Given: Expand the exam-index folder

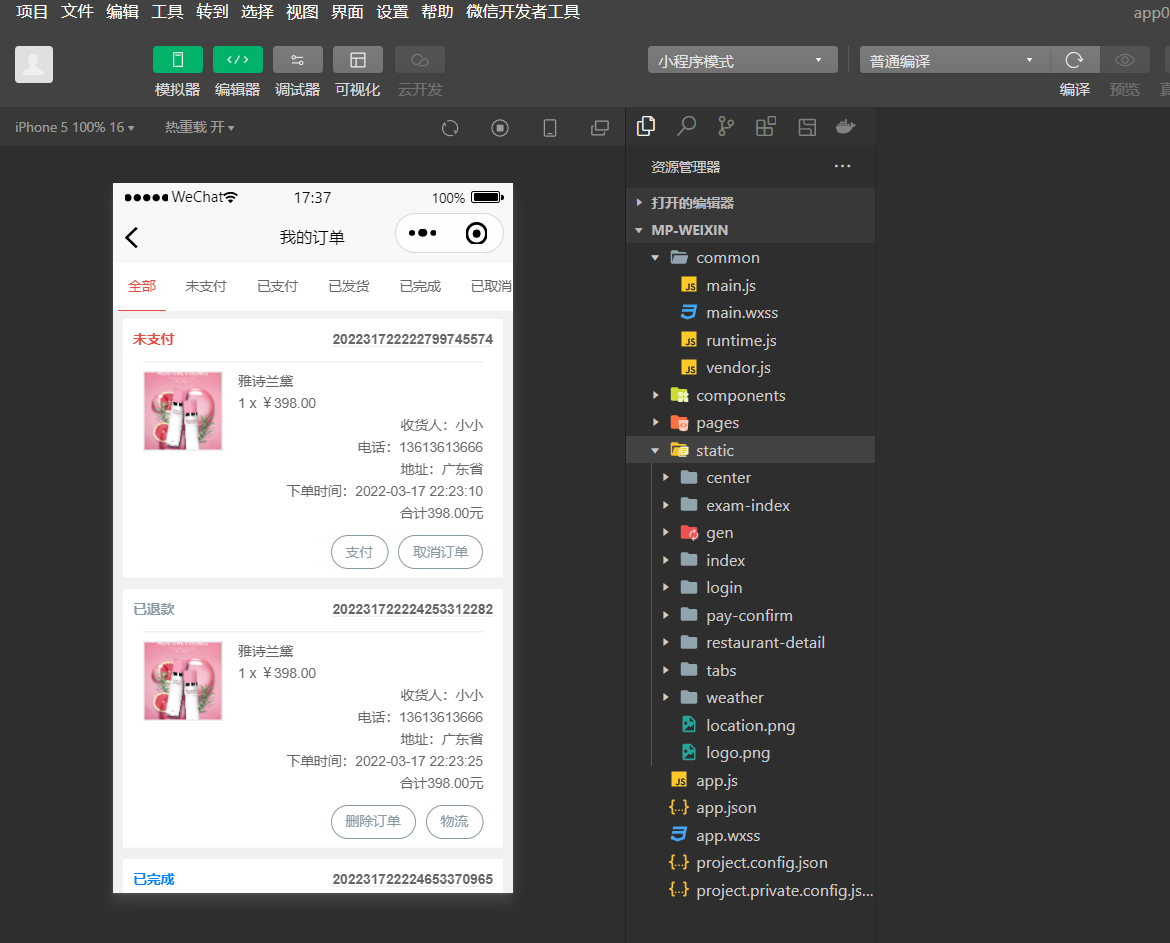Looking at the screenshot, I should click(751, 505).
